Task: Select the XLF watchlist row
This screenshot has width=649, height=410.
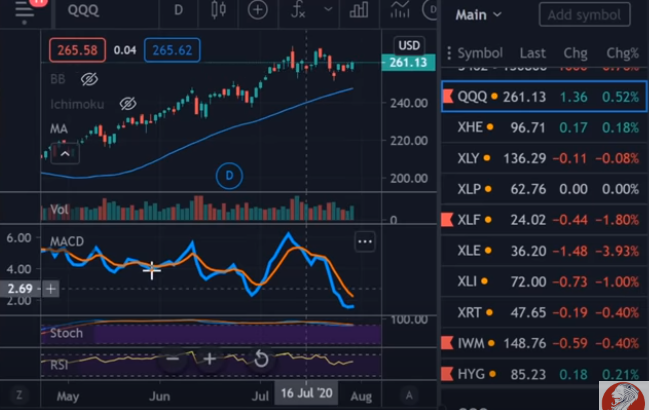Action: pos(544,220)
